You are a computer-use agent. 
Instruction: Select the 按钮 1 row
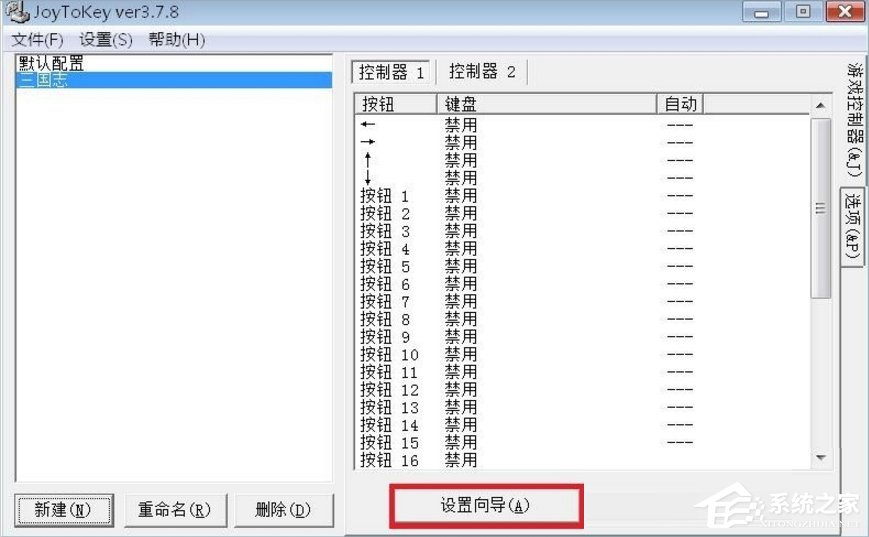coord(582,196)
